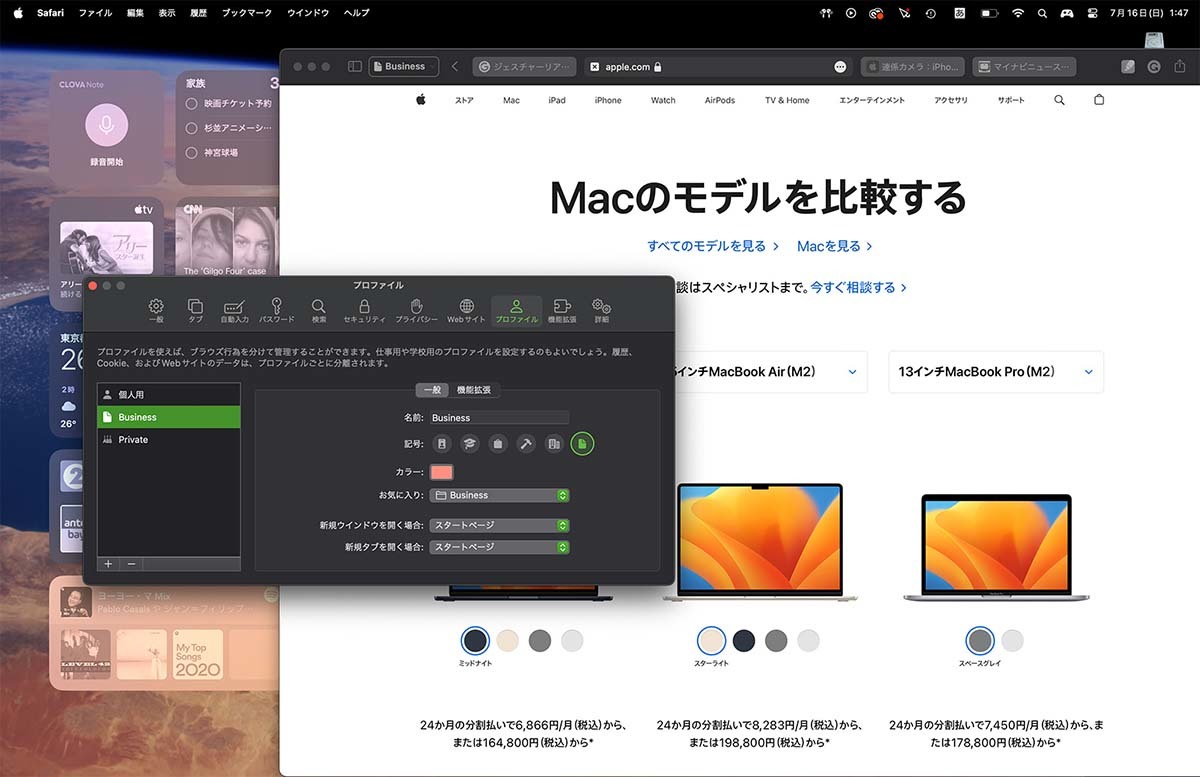Select the スターライト color for middle MacBook
The width and height of the screenshot is (1200, 777).
tap(711, 640)
